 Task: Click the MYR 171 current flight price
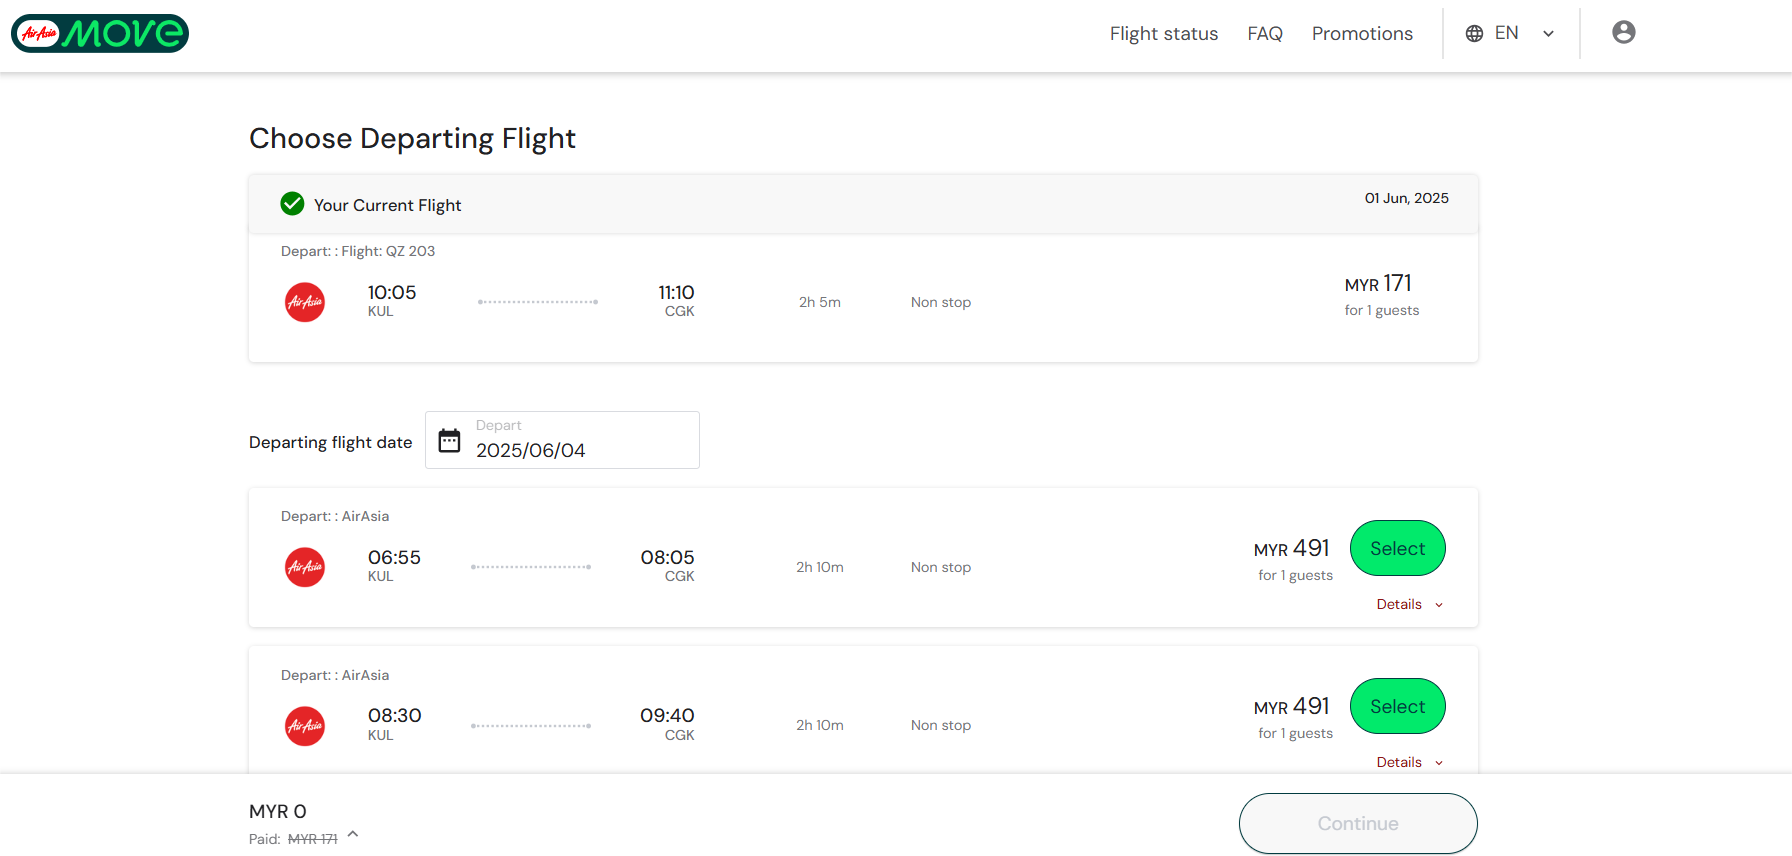coord(1378,284)
